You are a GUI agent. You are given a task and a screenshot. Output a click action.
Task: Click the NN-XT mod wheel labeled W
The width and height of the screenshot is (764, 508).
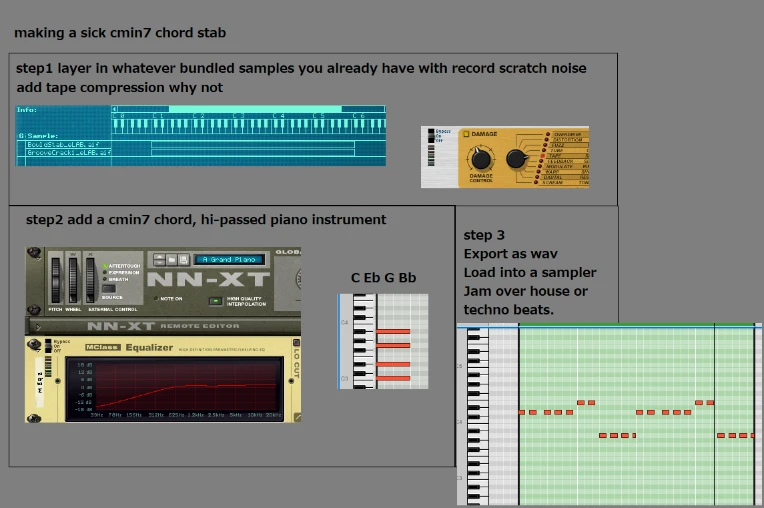coord(73,280)
